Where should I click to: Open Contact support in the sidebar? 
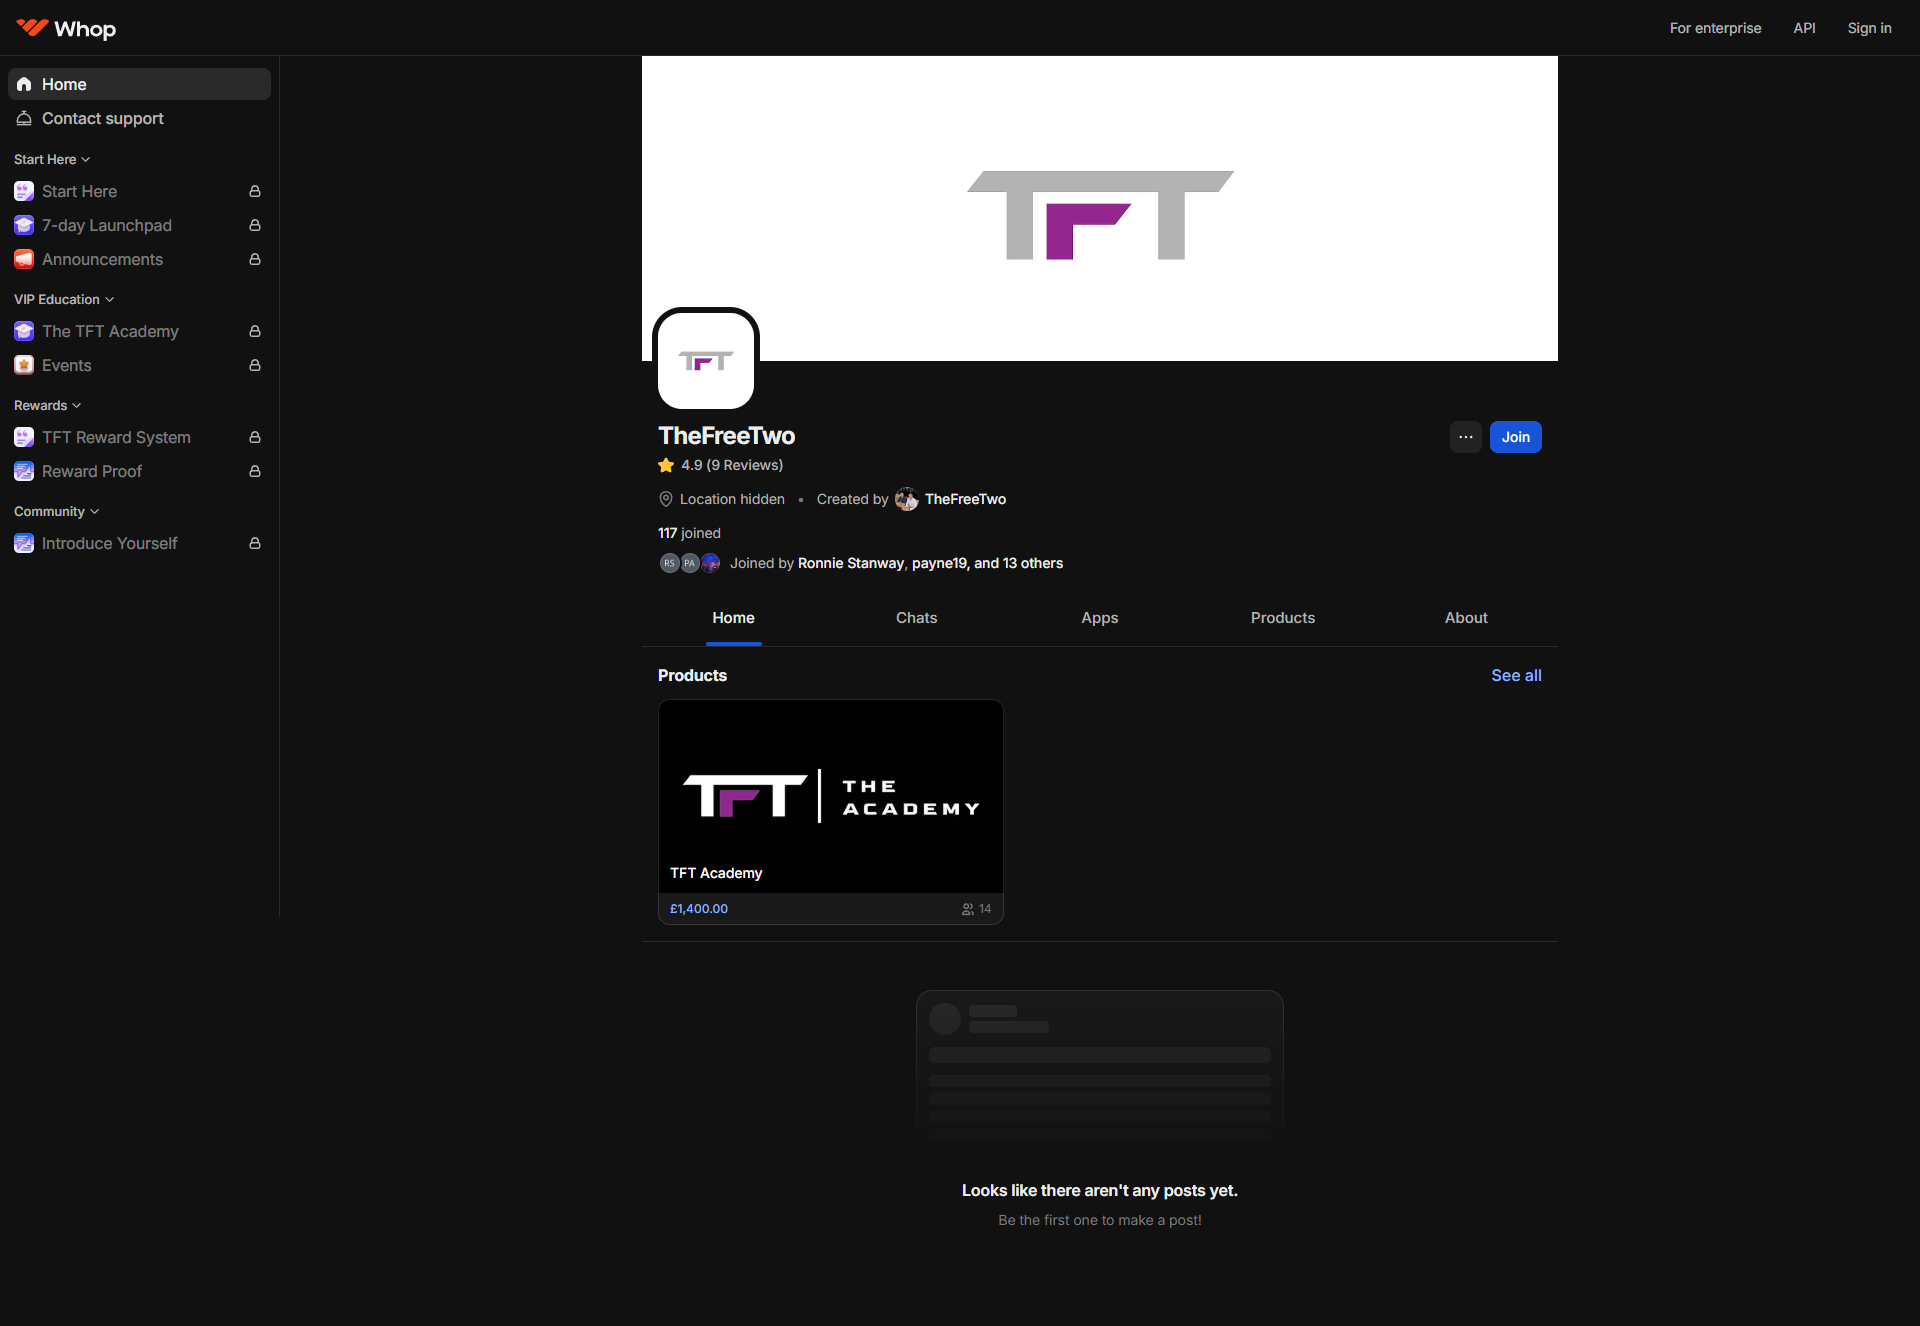point(139,118)
